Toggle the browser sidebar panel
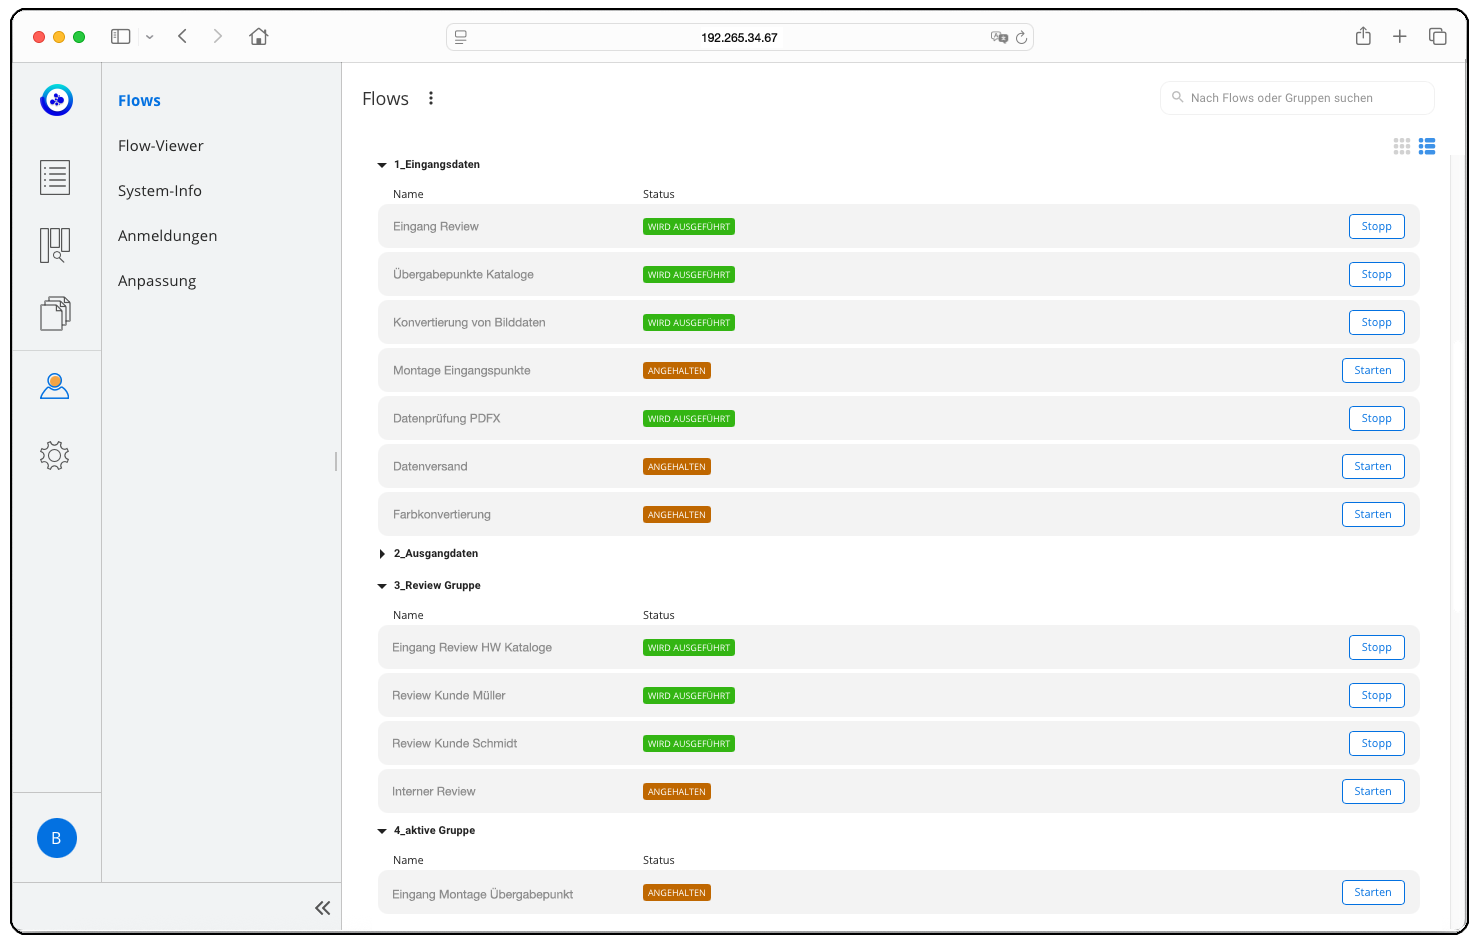This screenshot has width=1481, height=948. (121, 37)
